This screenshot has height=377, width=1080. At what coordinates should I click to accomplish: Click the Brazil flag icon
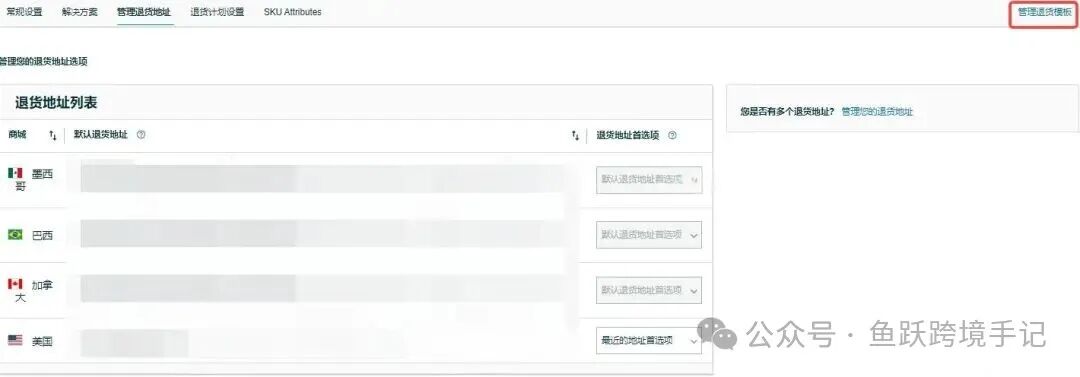click(x=15, y=235)
